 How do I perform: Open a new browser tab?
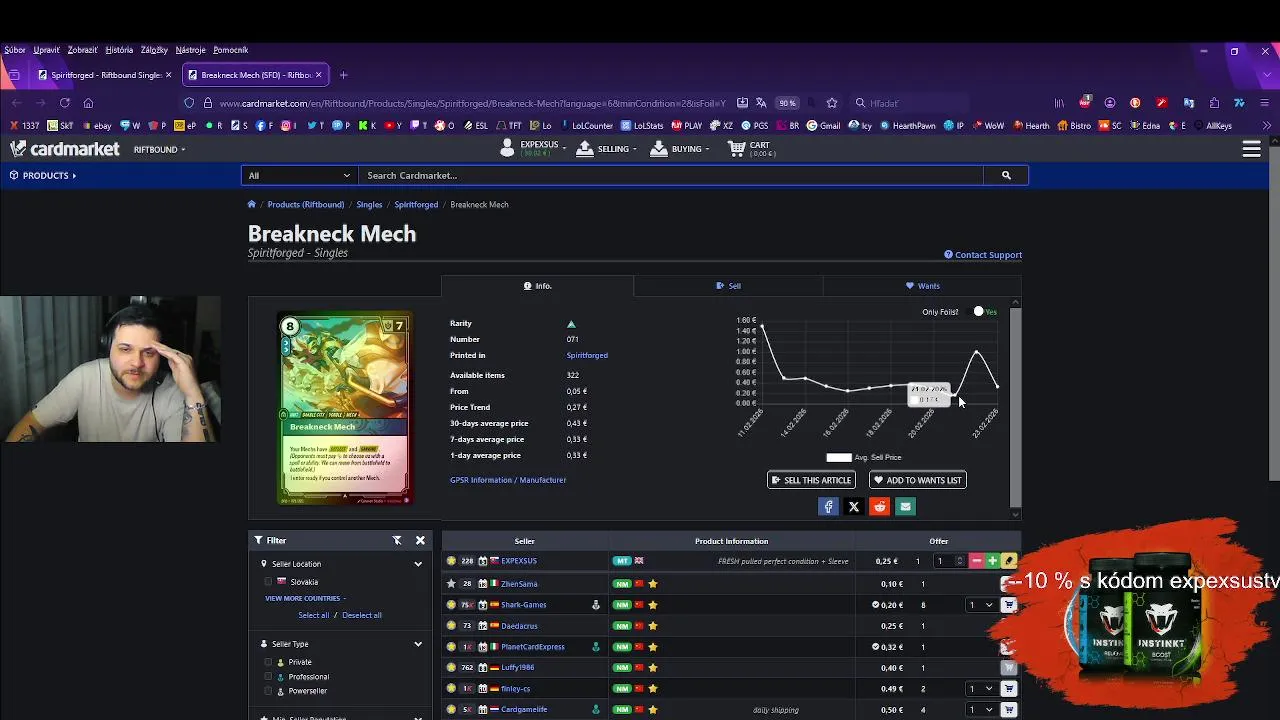(x=343, y=75)
